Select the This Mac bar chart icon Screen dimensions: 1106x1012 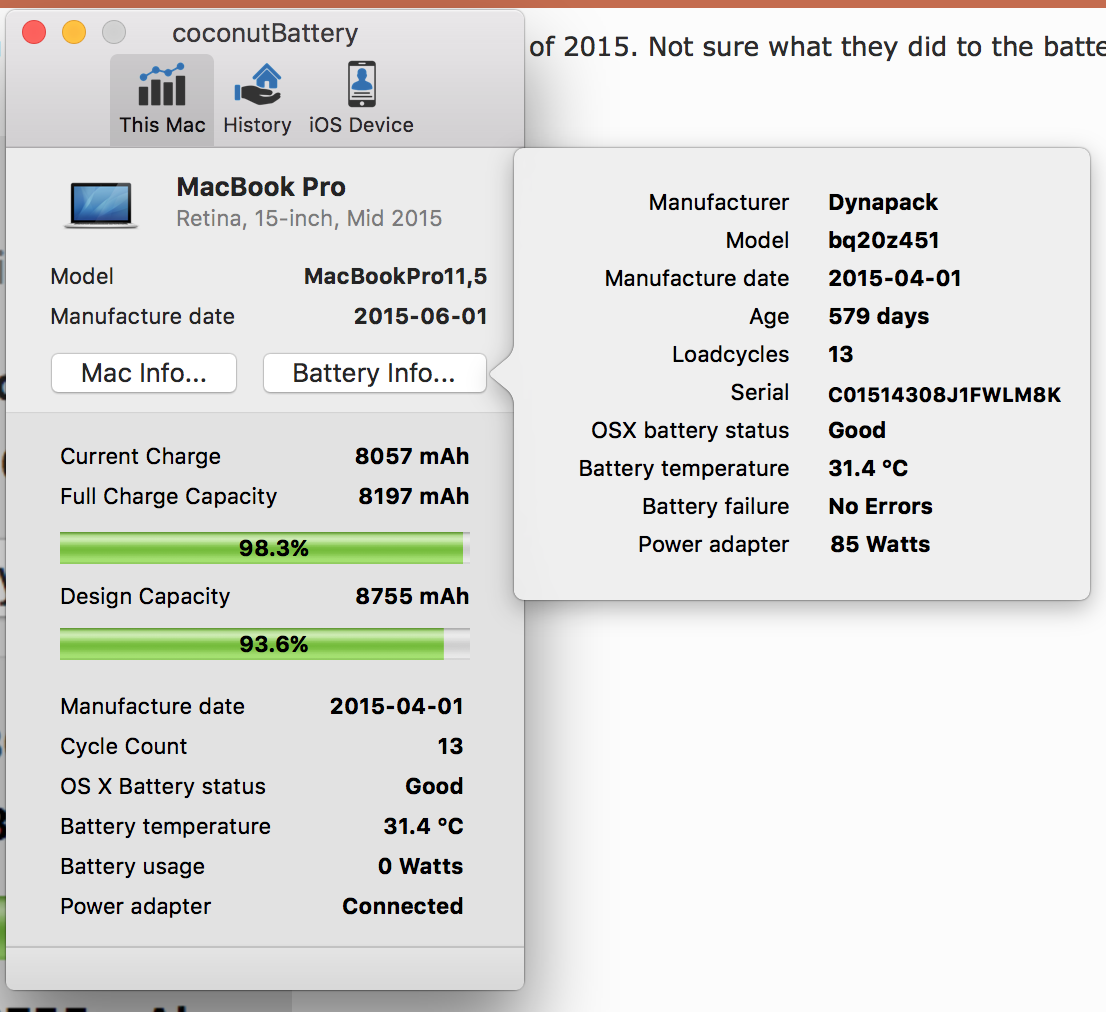[x=162, y=84]
